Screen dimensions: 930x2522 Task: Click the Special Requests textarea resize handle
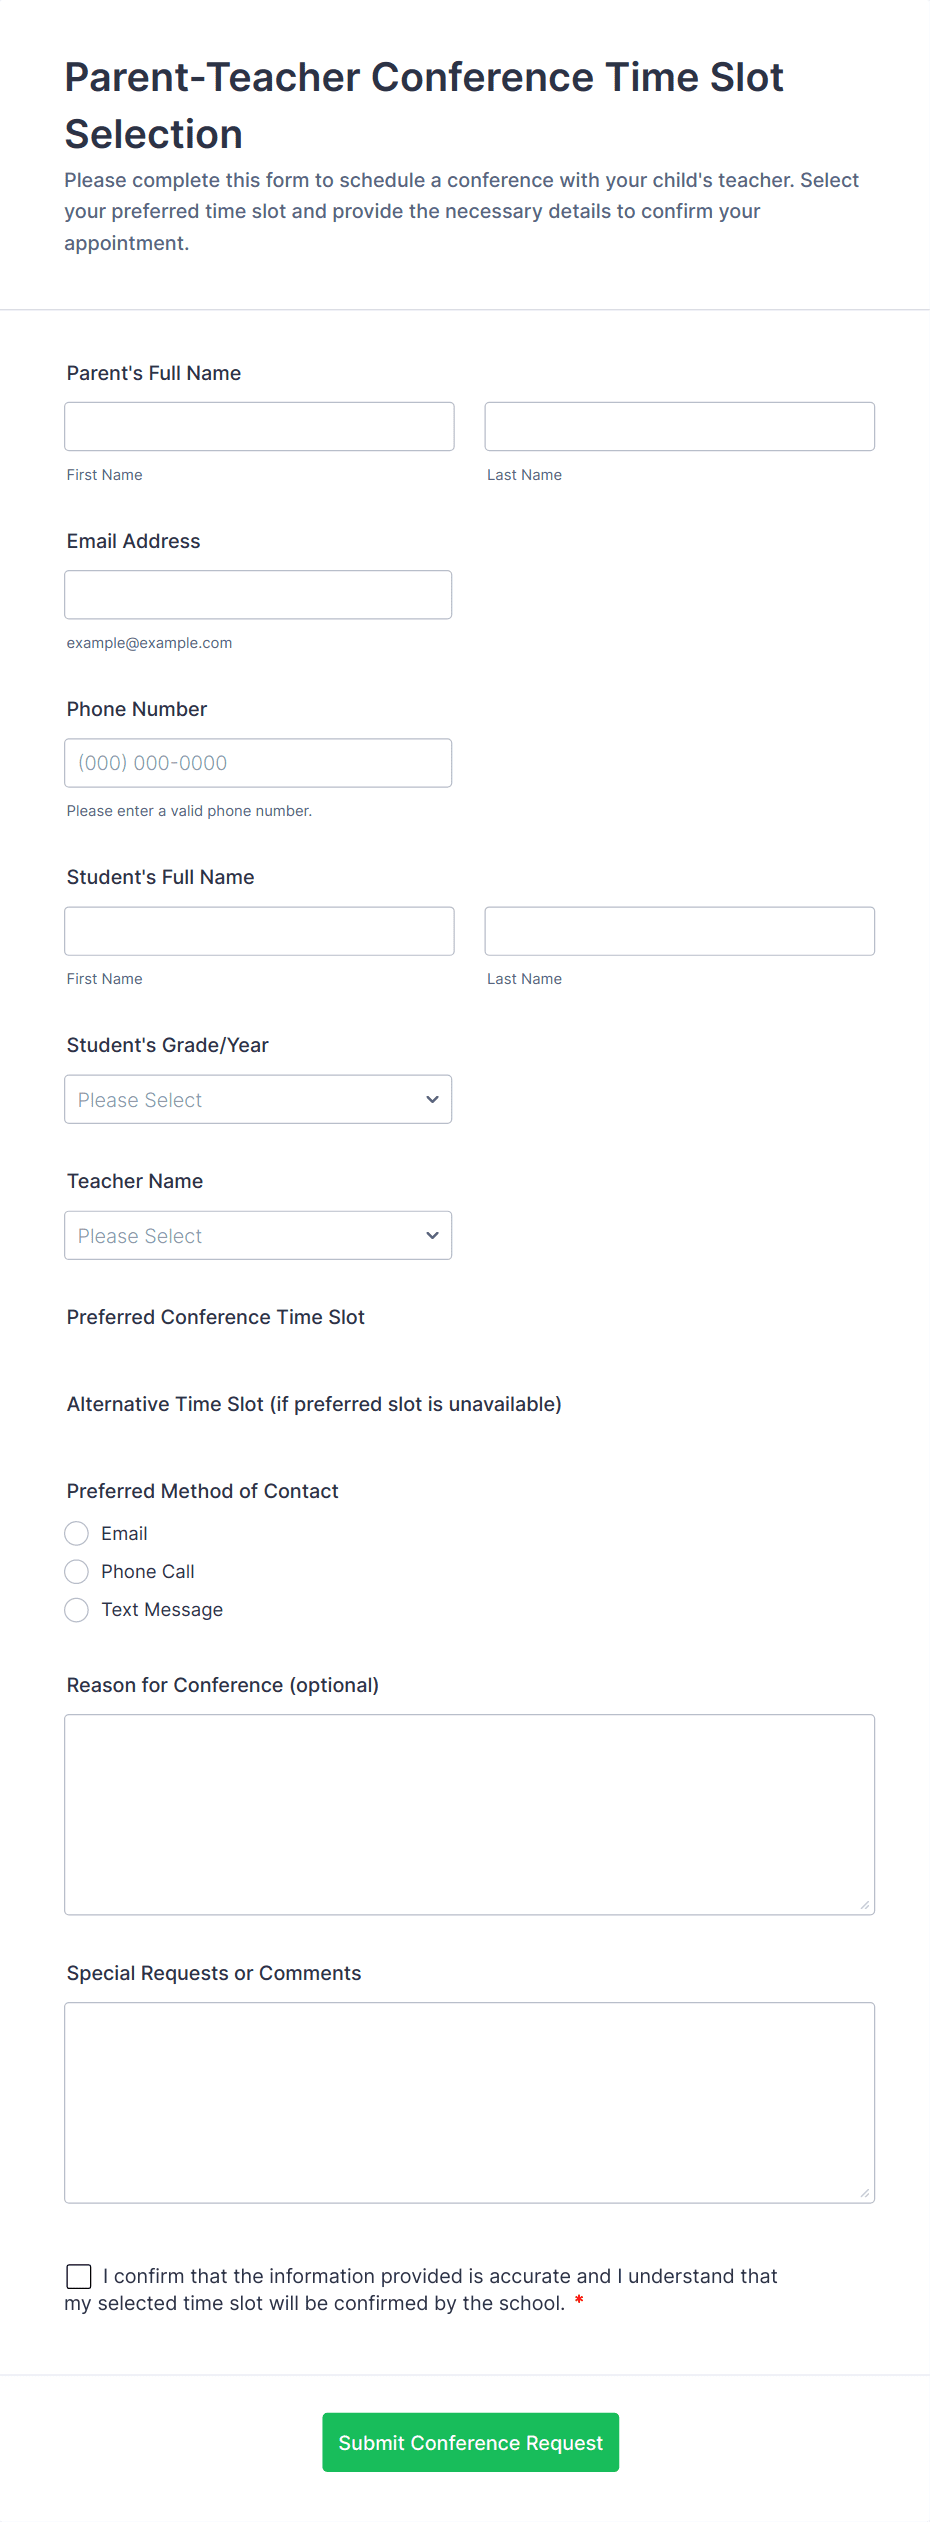865,2193
